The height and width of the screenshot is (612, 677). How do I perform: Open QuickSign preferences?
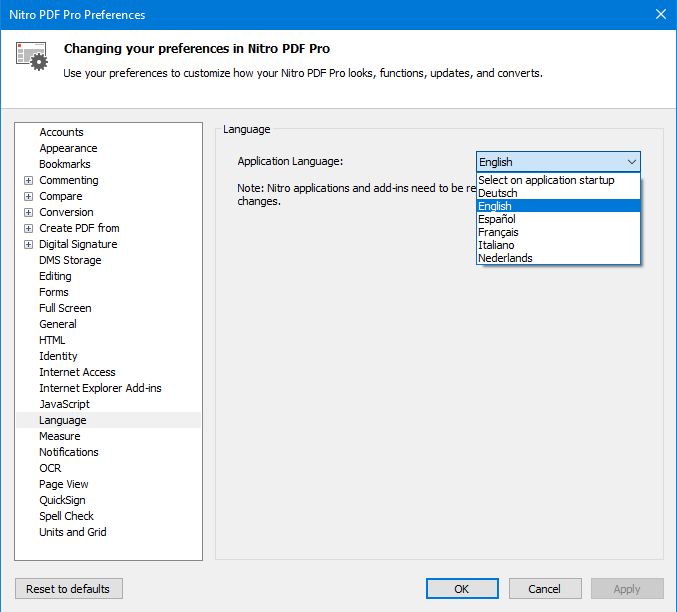pyautogui.click(x=62, y=500)
